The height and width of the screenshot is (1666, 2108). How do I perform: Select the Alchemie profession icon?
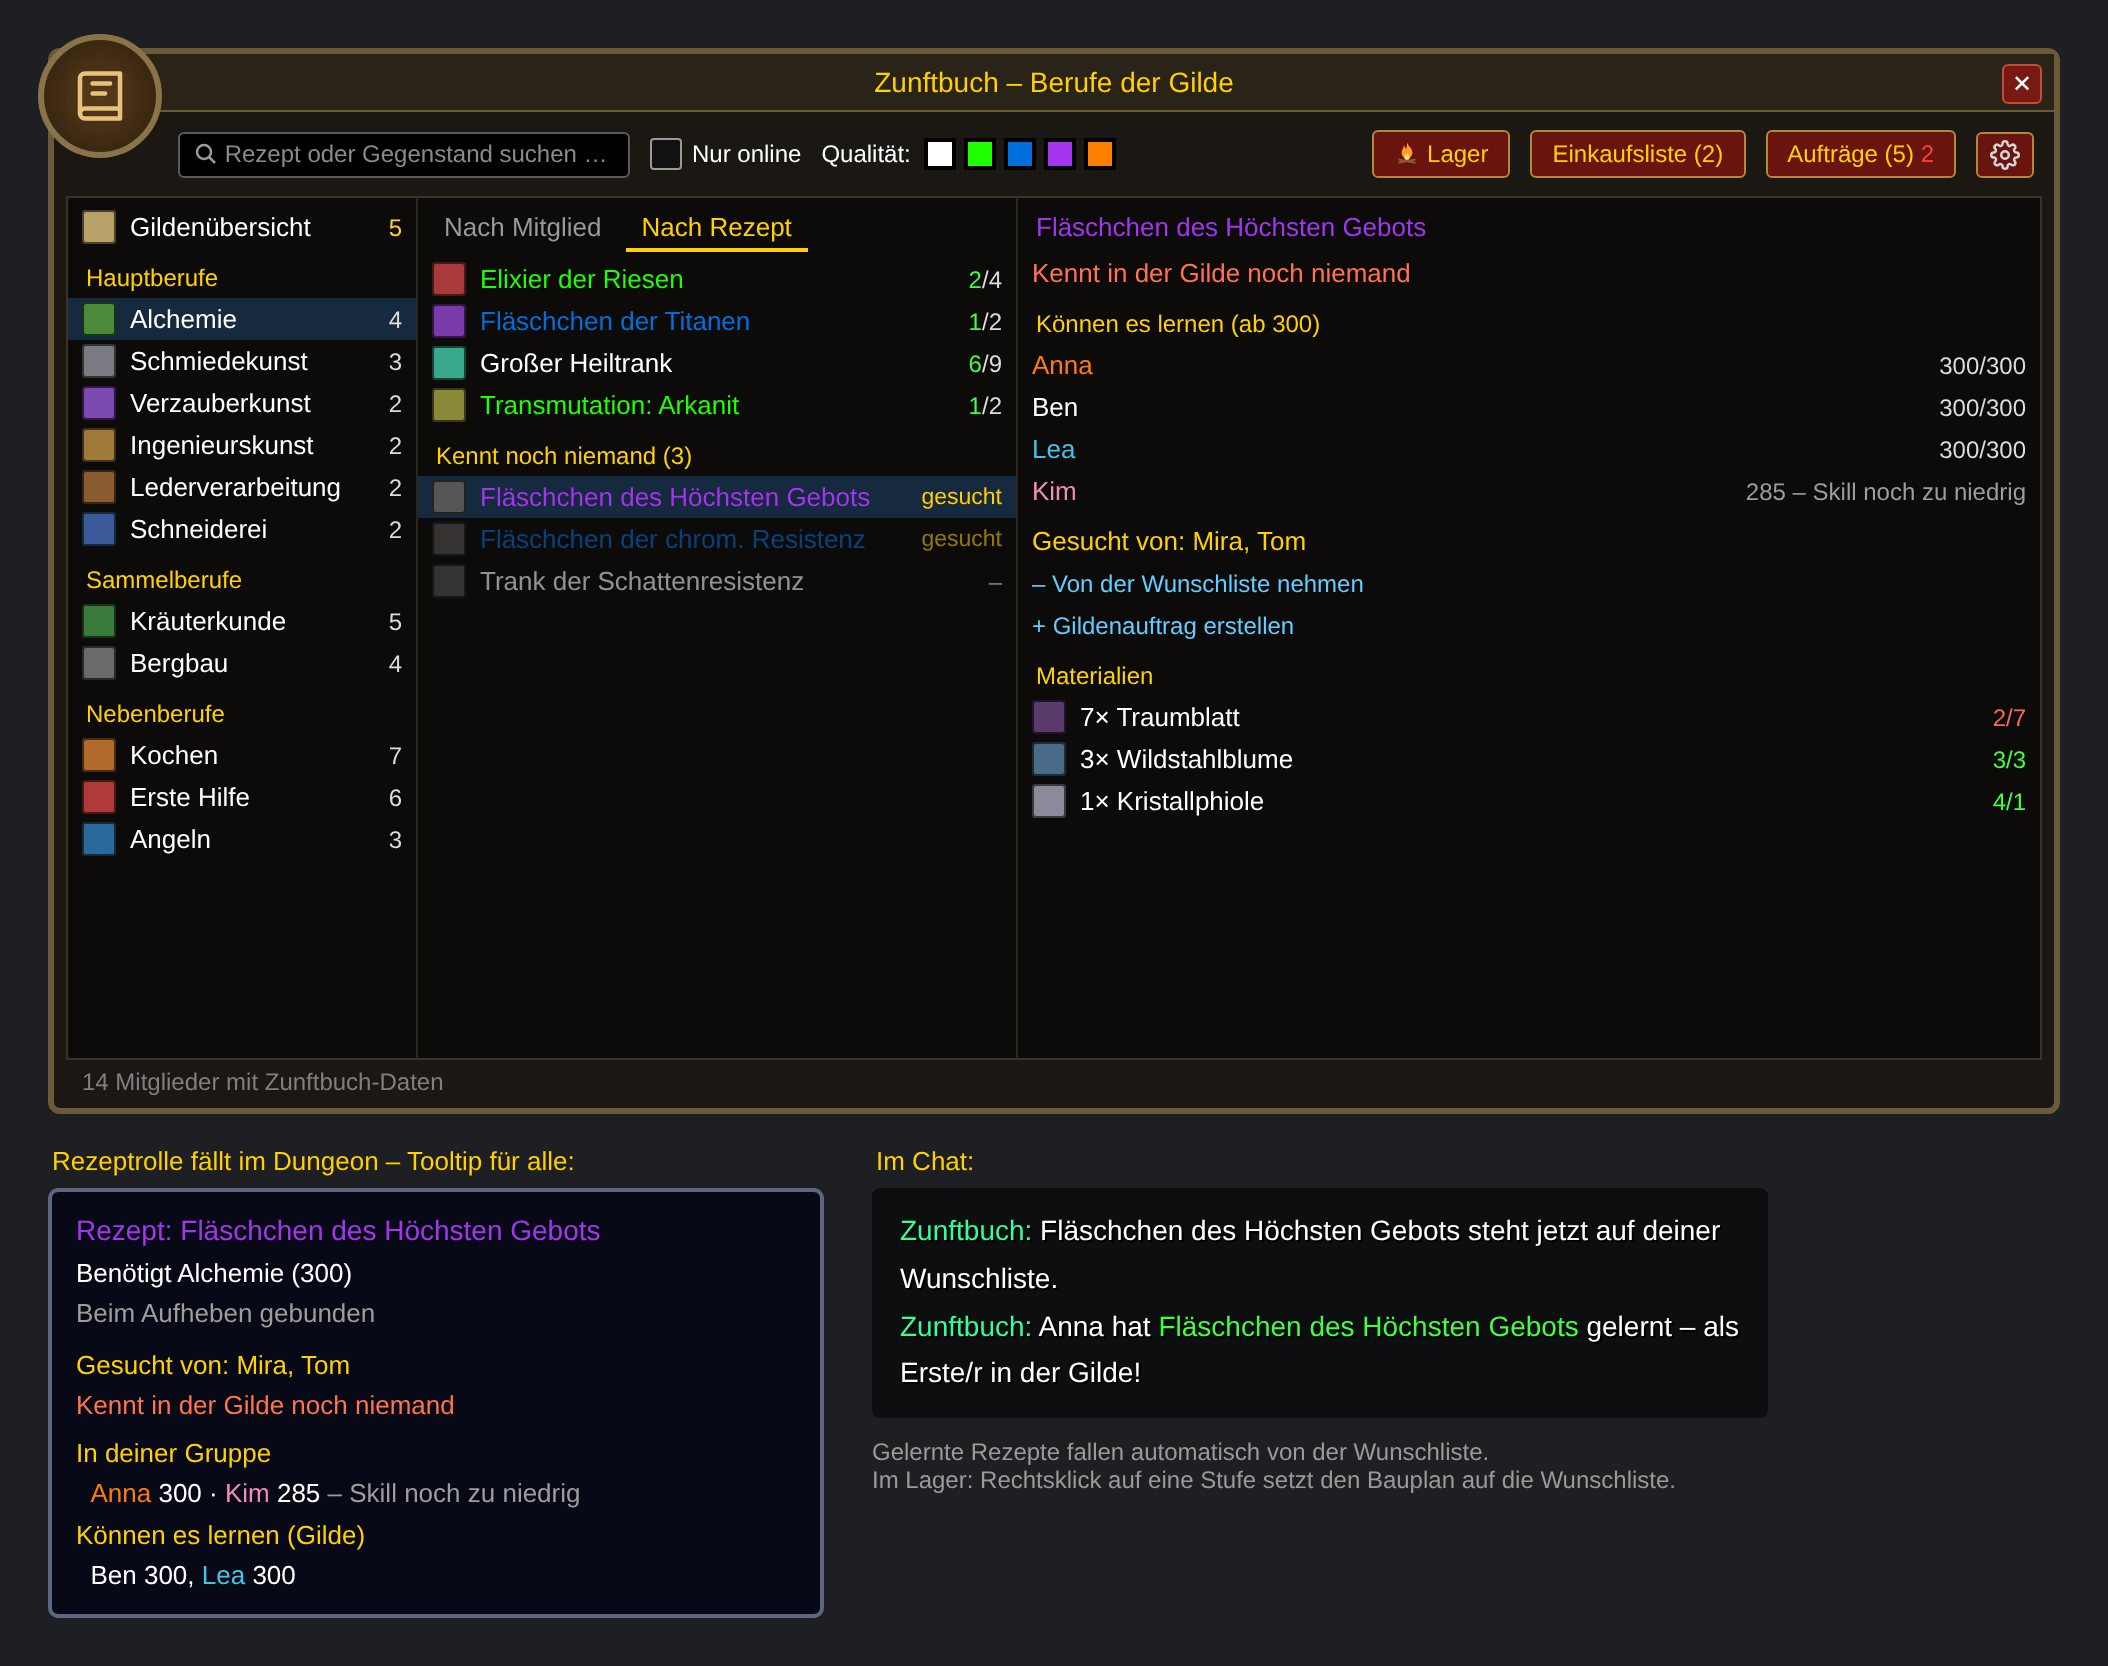[99, 319]
